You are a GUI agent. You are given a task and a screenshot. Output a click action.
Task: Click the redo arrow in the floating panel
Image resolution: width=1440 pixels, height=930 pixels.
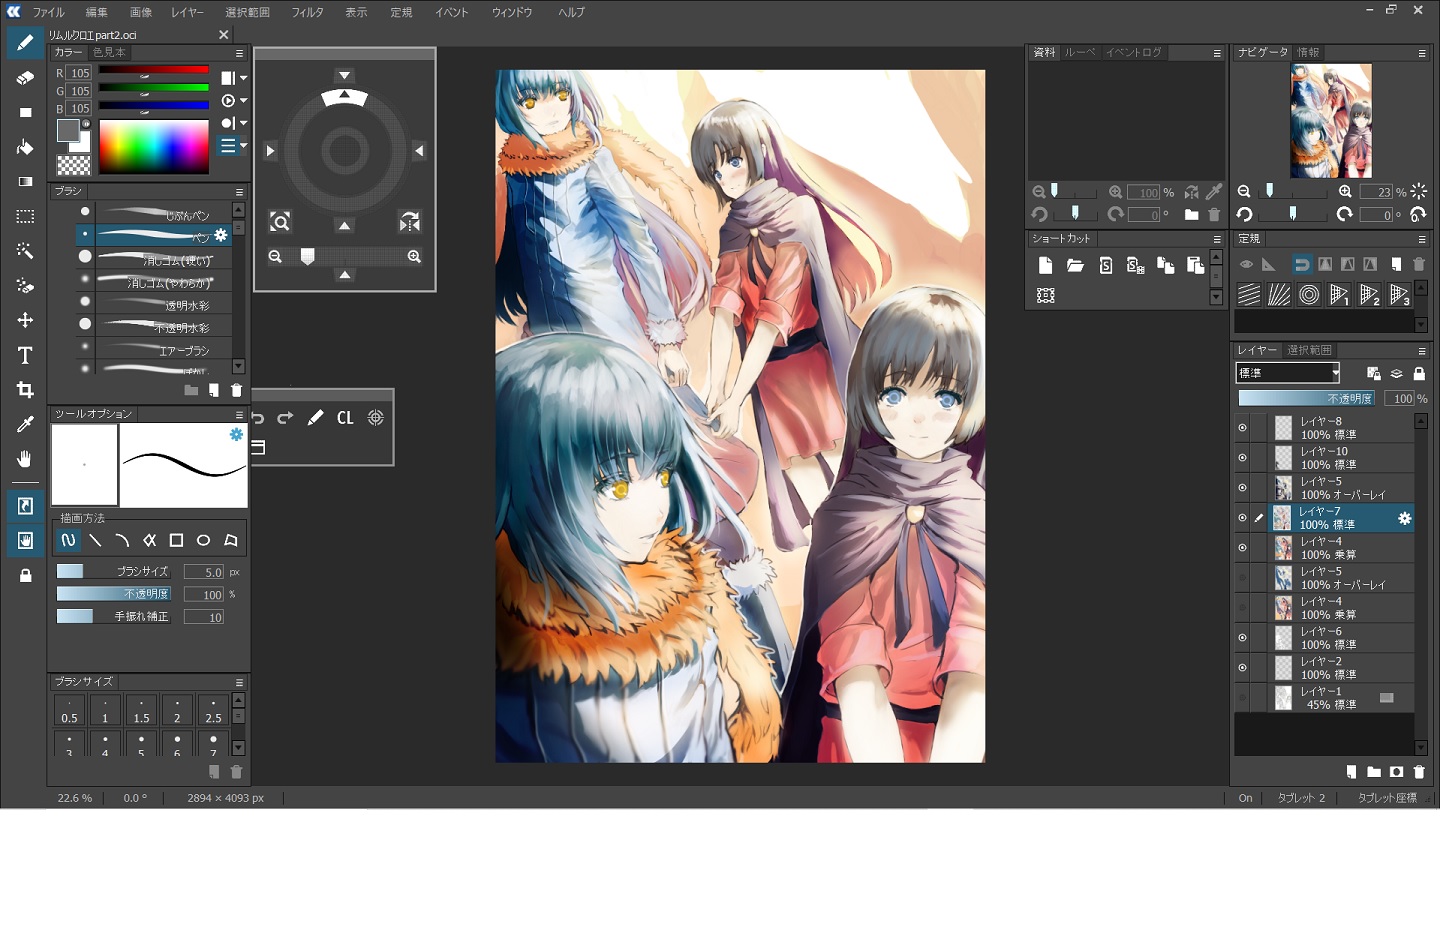(285, 418)
